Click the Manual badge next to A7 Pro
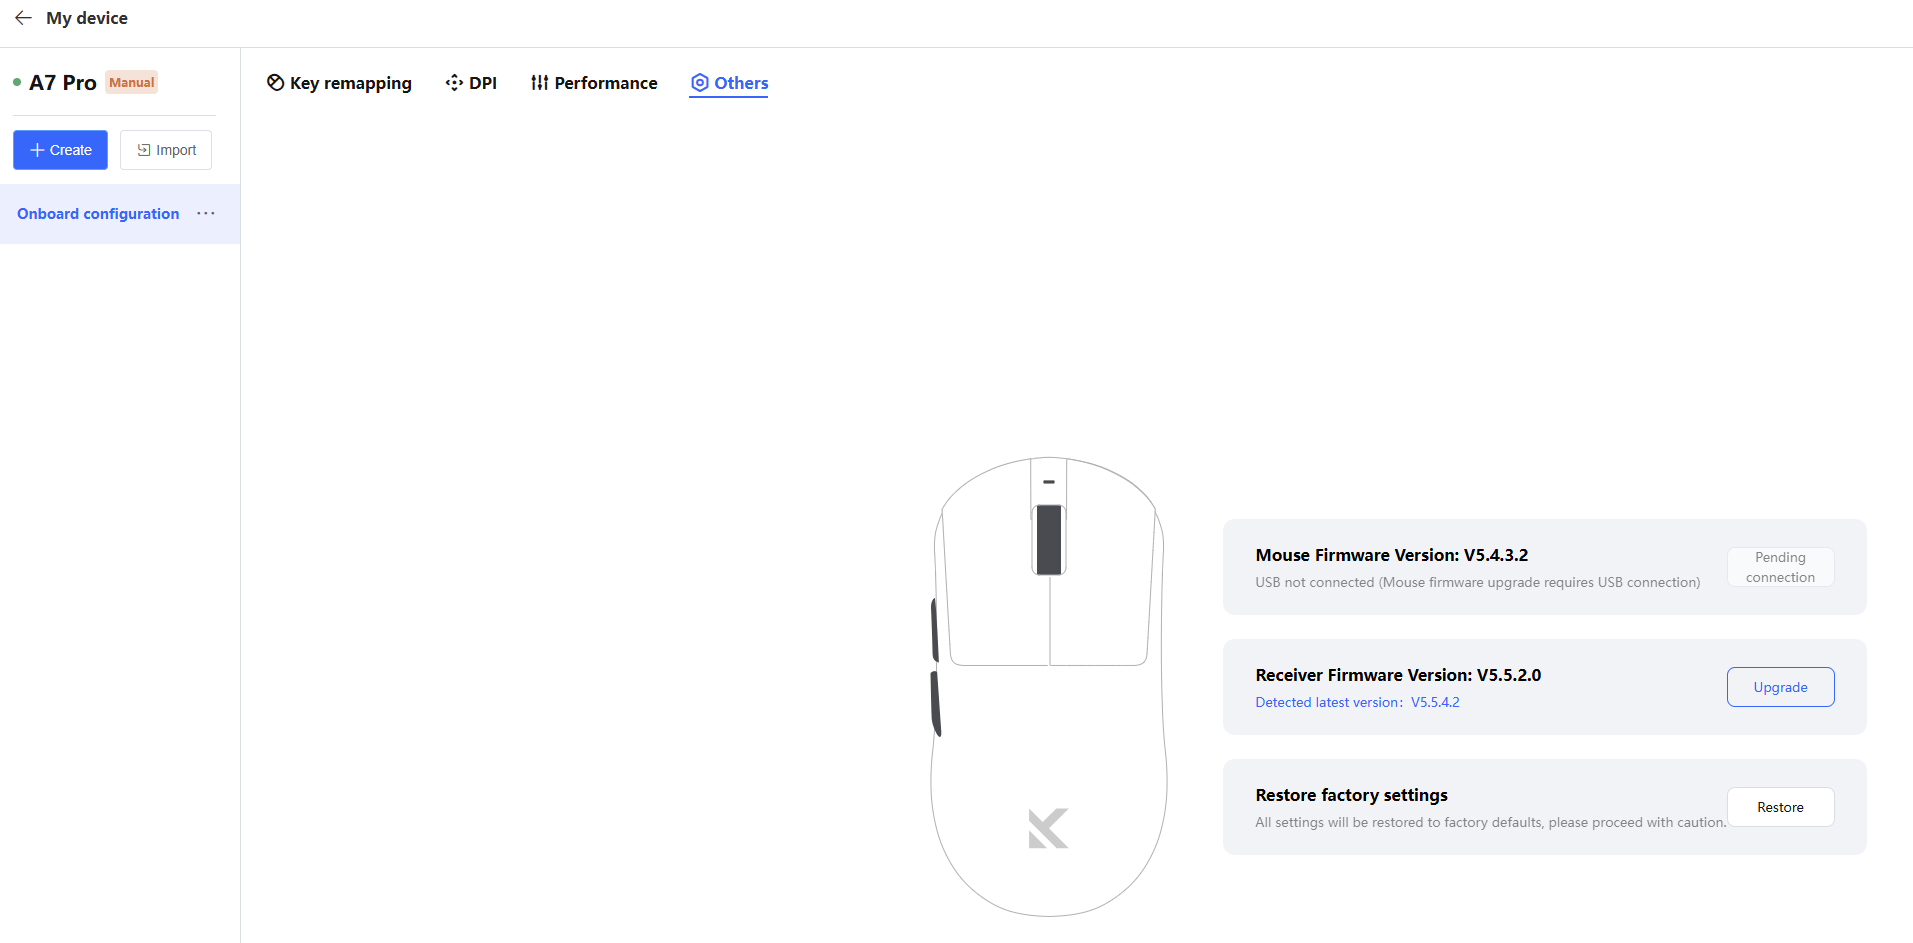The width and height of the screenshot is (1913, 943). pos(132,83)
